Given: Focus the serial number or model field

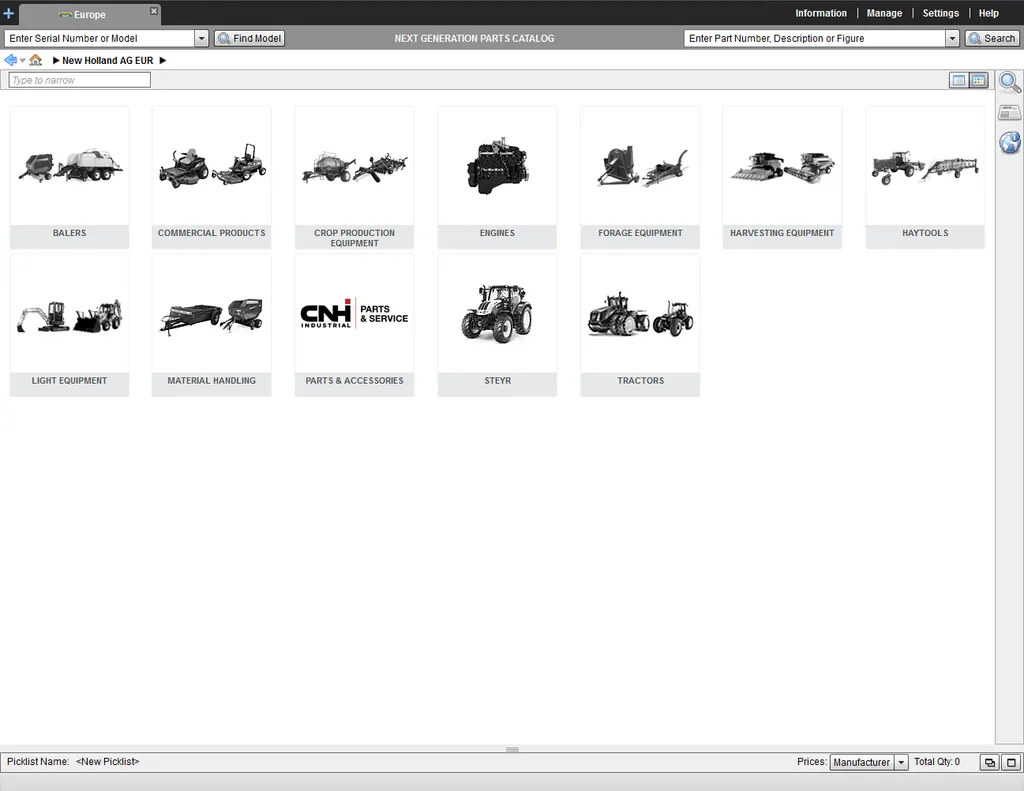Looking at the screenshot, I should coord(99,39).
